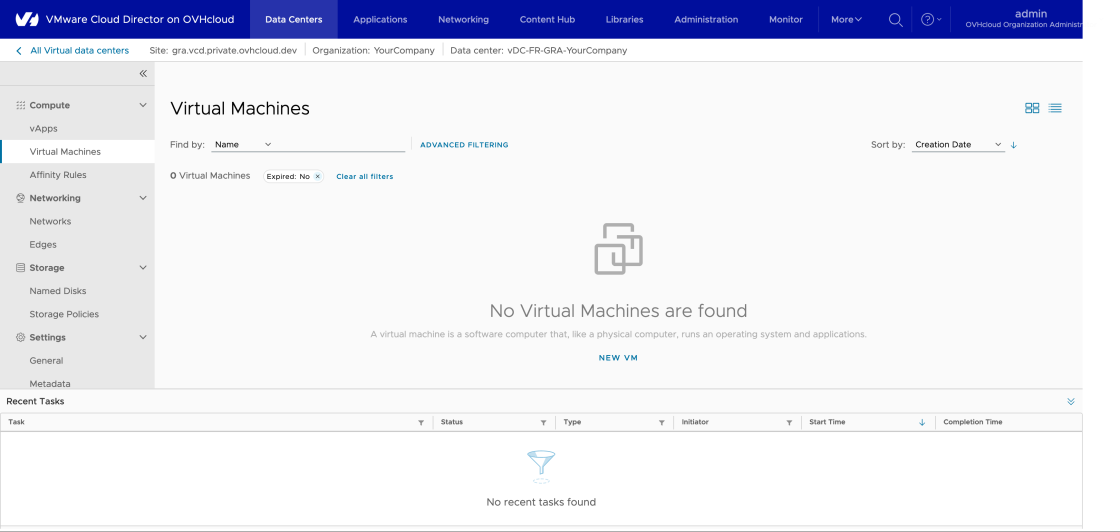The width and height of the screenshot is (1120, 532).
Task: Filter the Type column
Action: (661, 423)
